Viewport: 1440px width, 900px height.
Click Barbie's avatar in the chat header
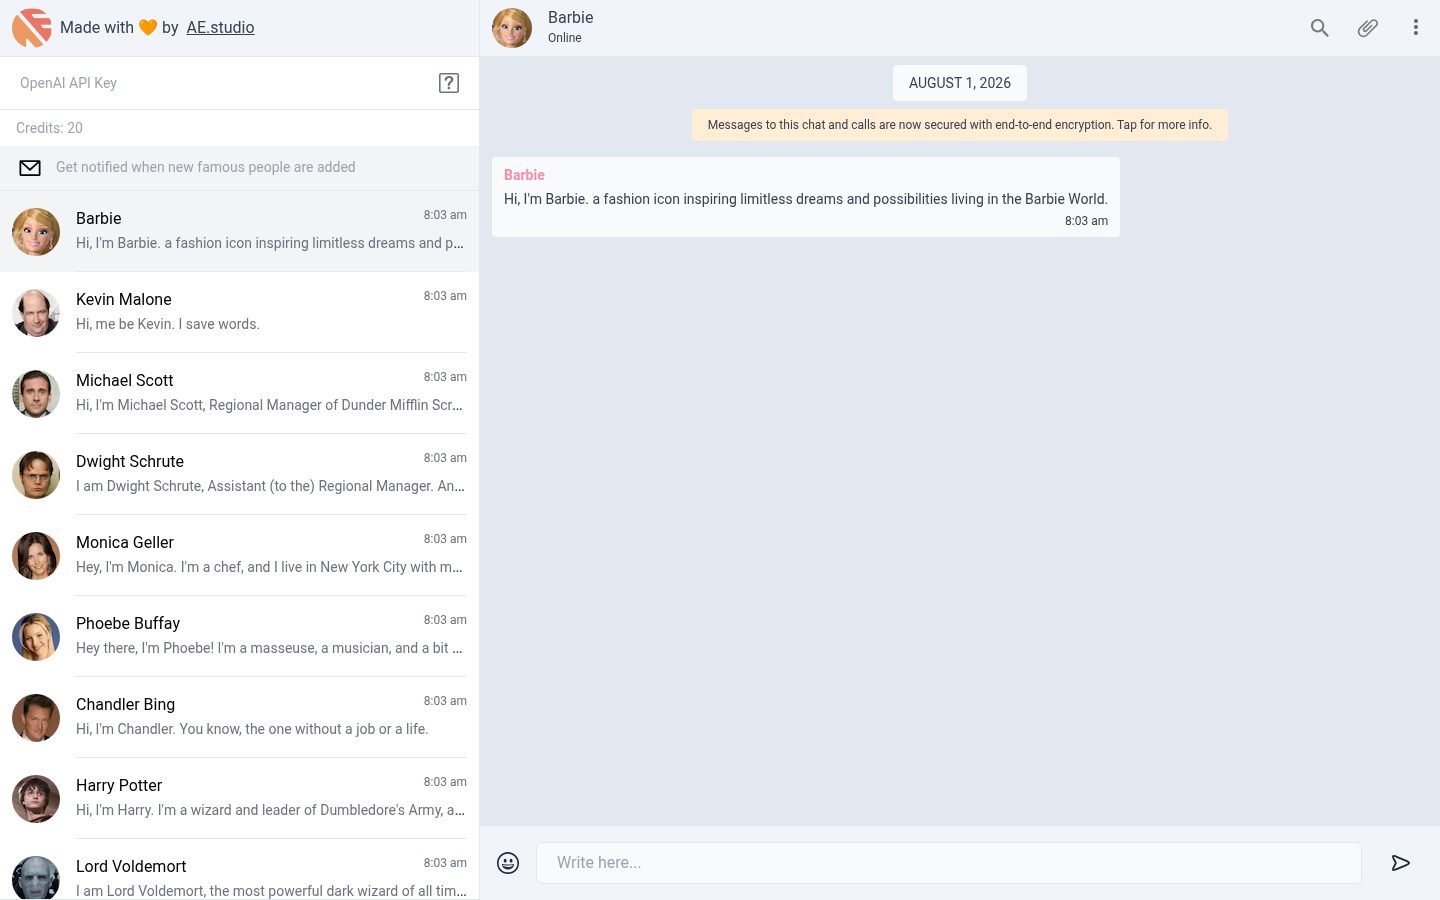coord(512,28)
